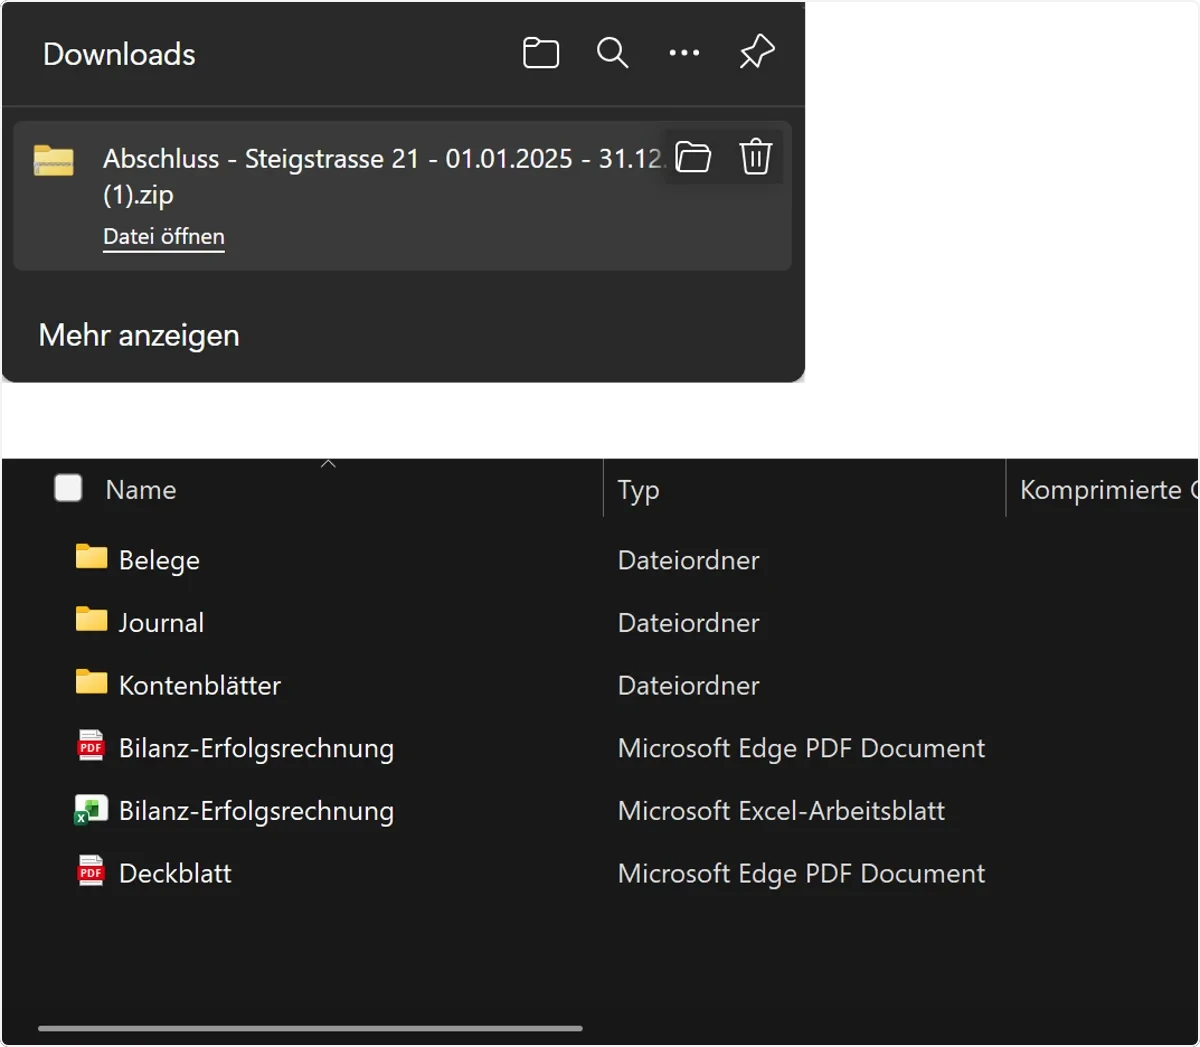Click the Downloads panel title

(x=119, y=54)
